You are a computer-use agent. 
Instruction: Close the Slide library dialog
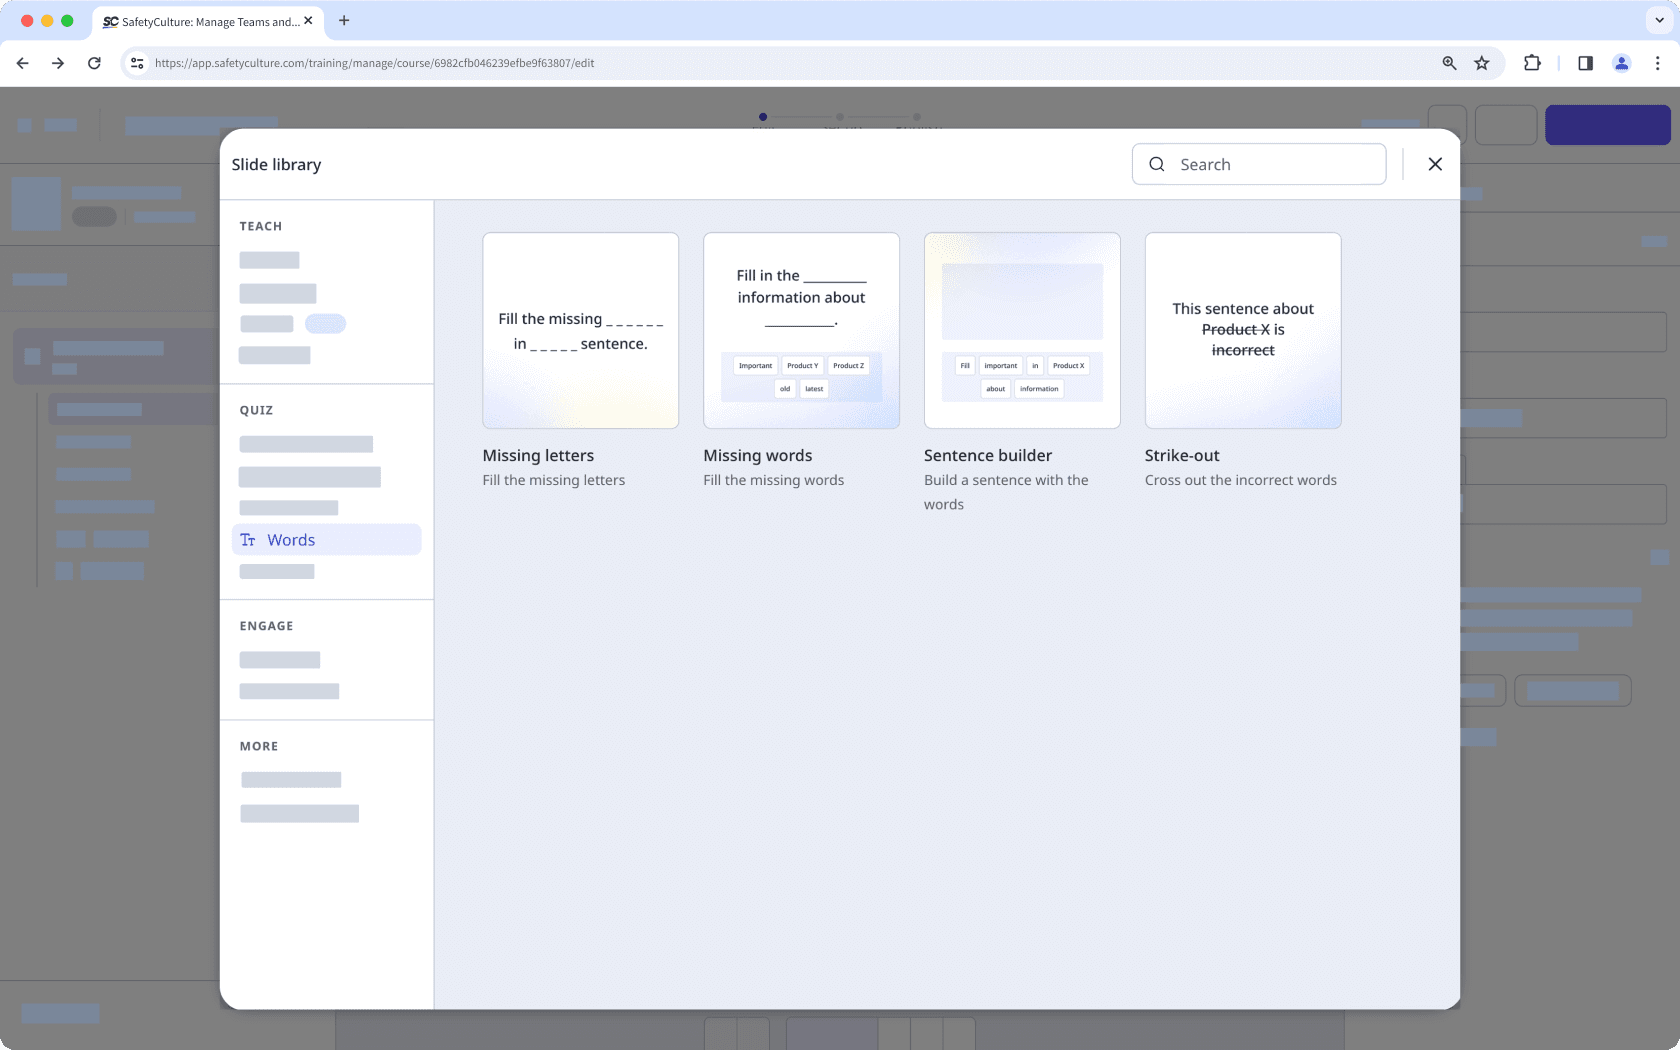pyautogui.click(x=1435, y=164)
